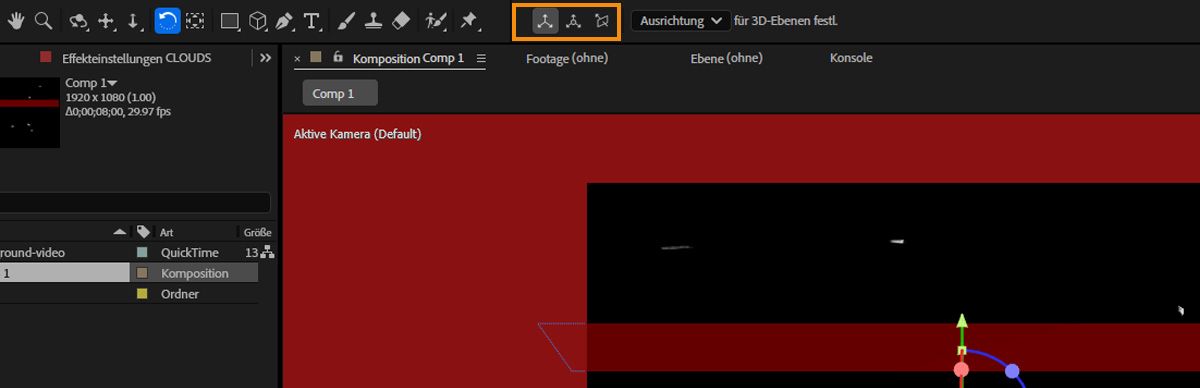The width and height of the screenshot is (1200, 388).
Task: Open the Ausrichtung dropdown
Action: point(680,21)
